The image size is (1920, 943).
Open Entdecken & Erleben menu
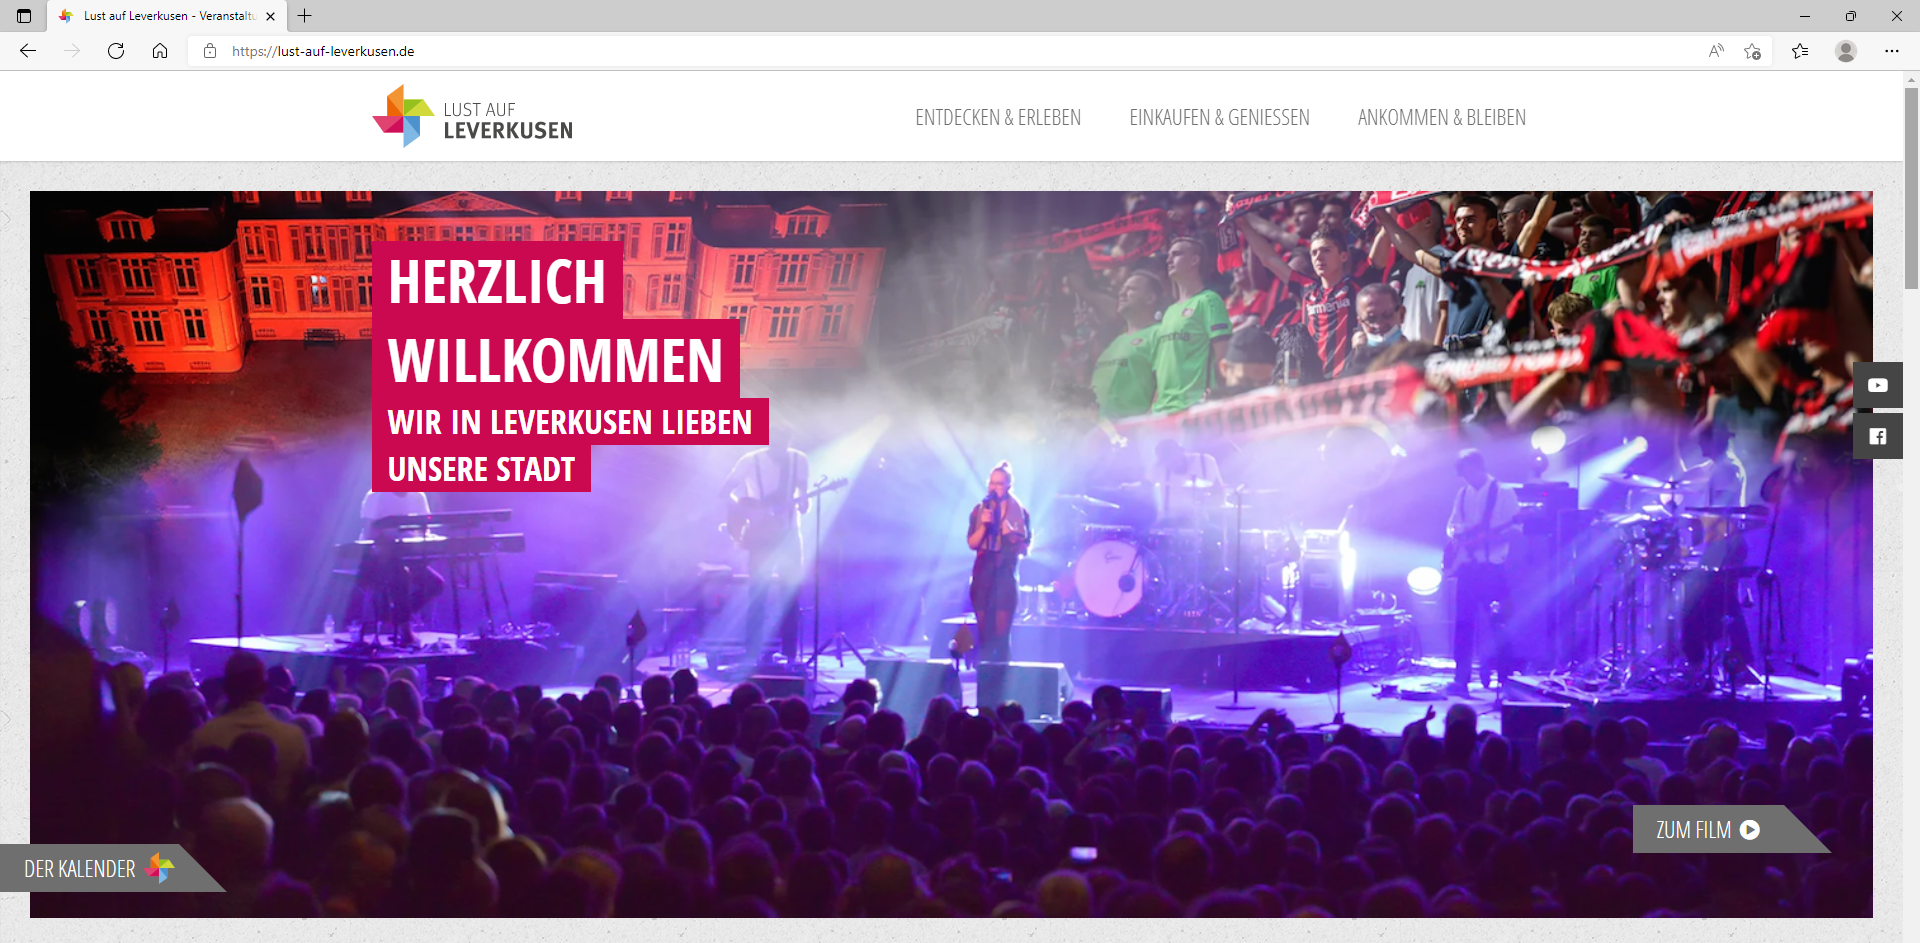tap(998, 118)
